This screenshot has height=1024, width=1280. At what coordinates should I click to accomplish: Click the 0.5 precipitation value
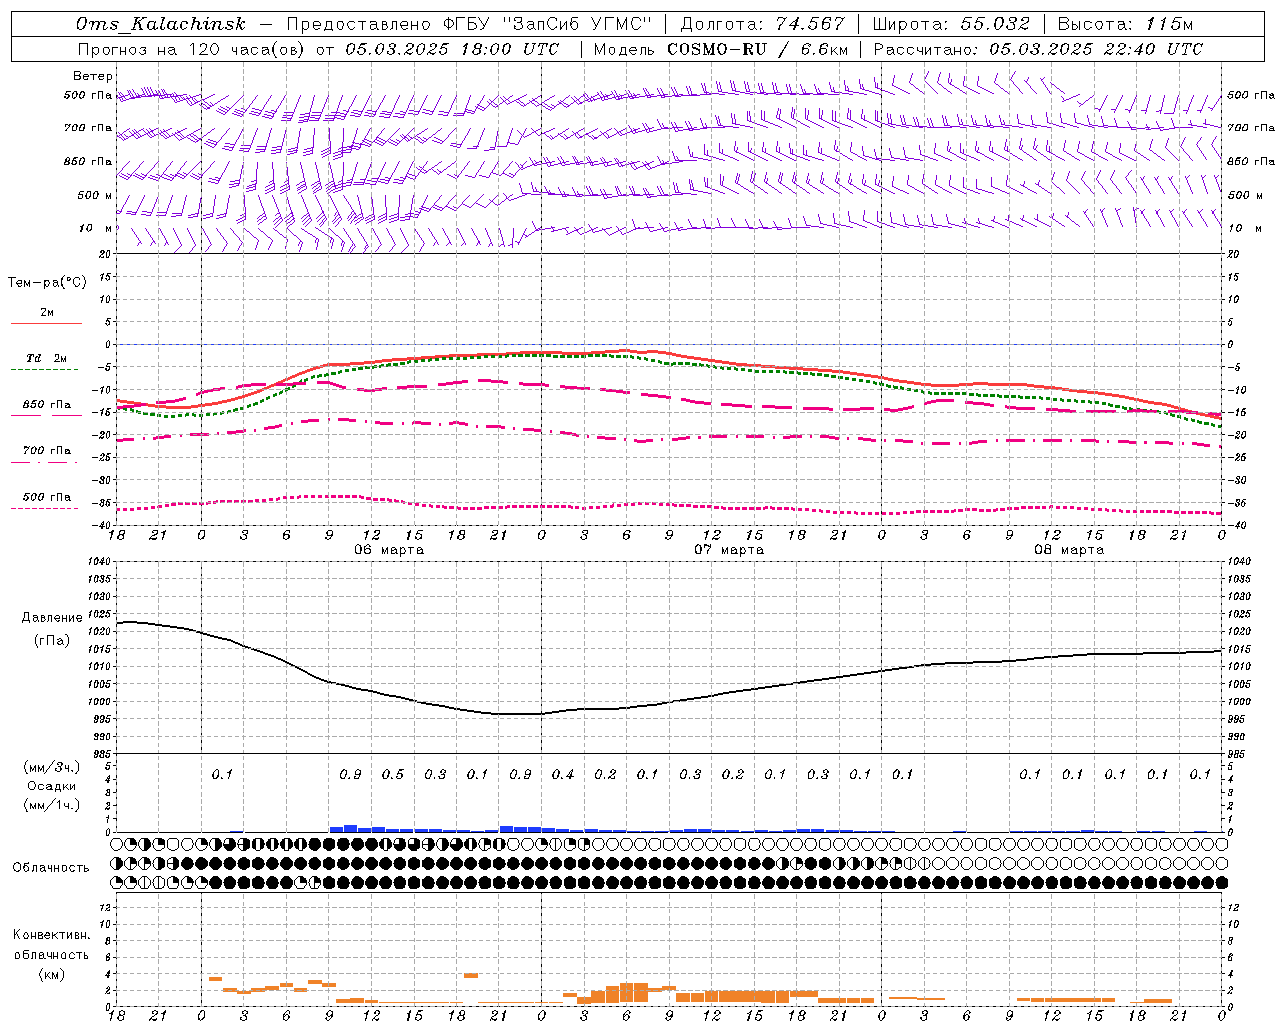(x=393, y=774)
